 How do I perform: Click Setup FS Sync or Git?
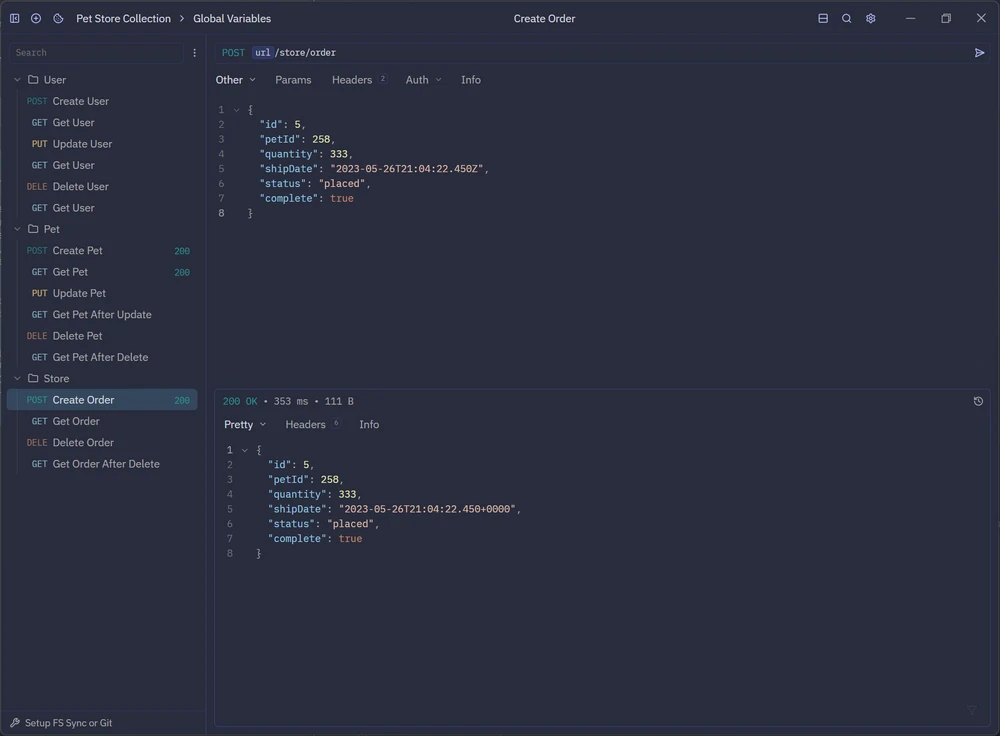coord(68,723)
